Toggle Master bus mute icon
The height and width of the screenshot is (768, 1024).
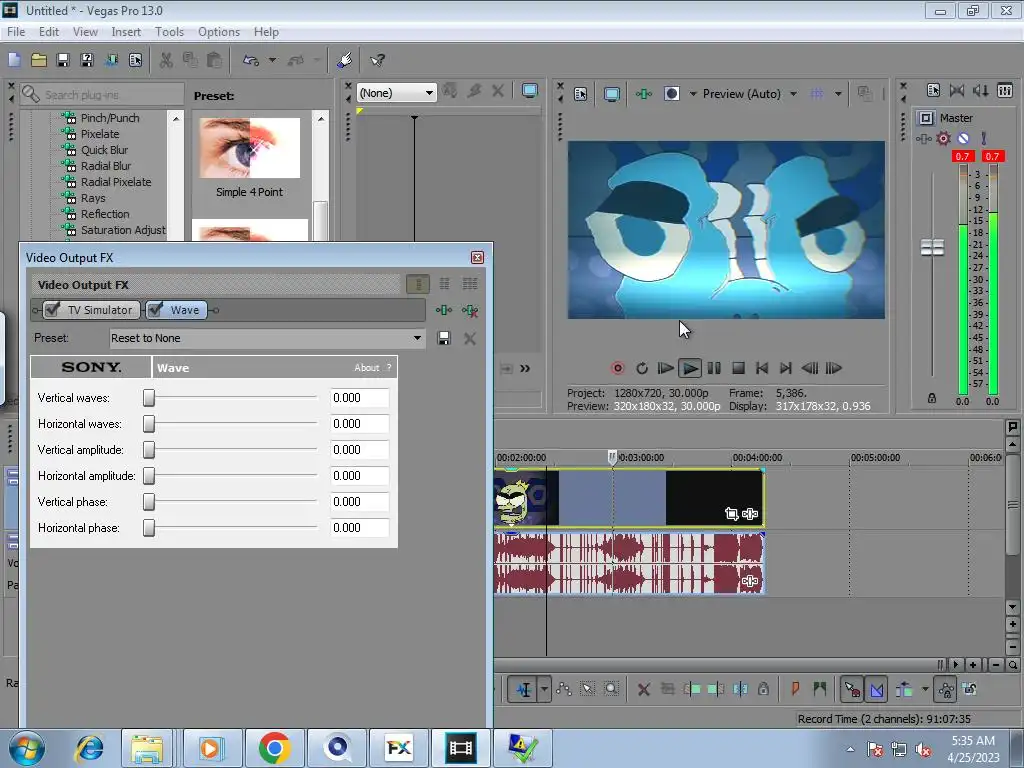coord(963,138)
